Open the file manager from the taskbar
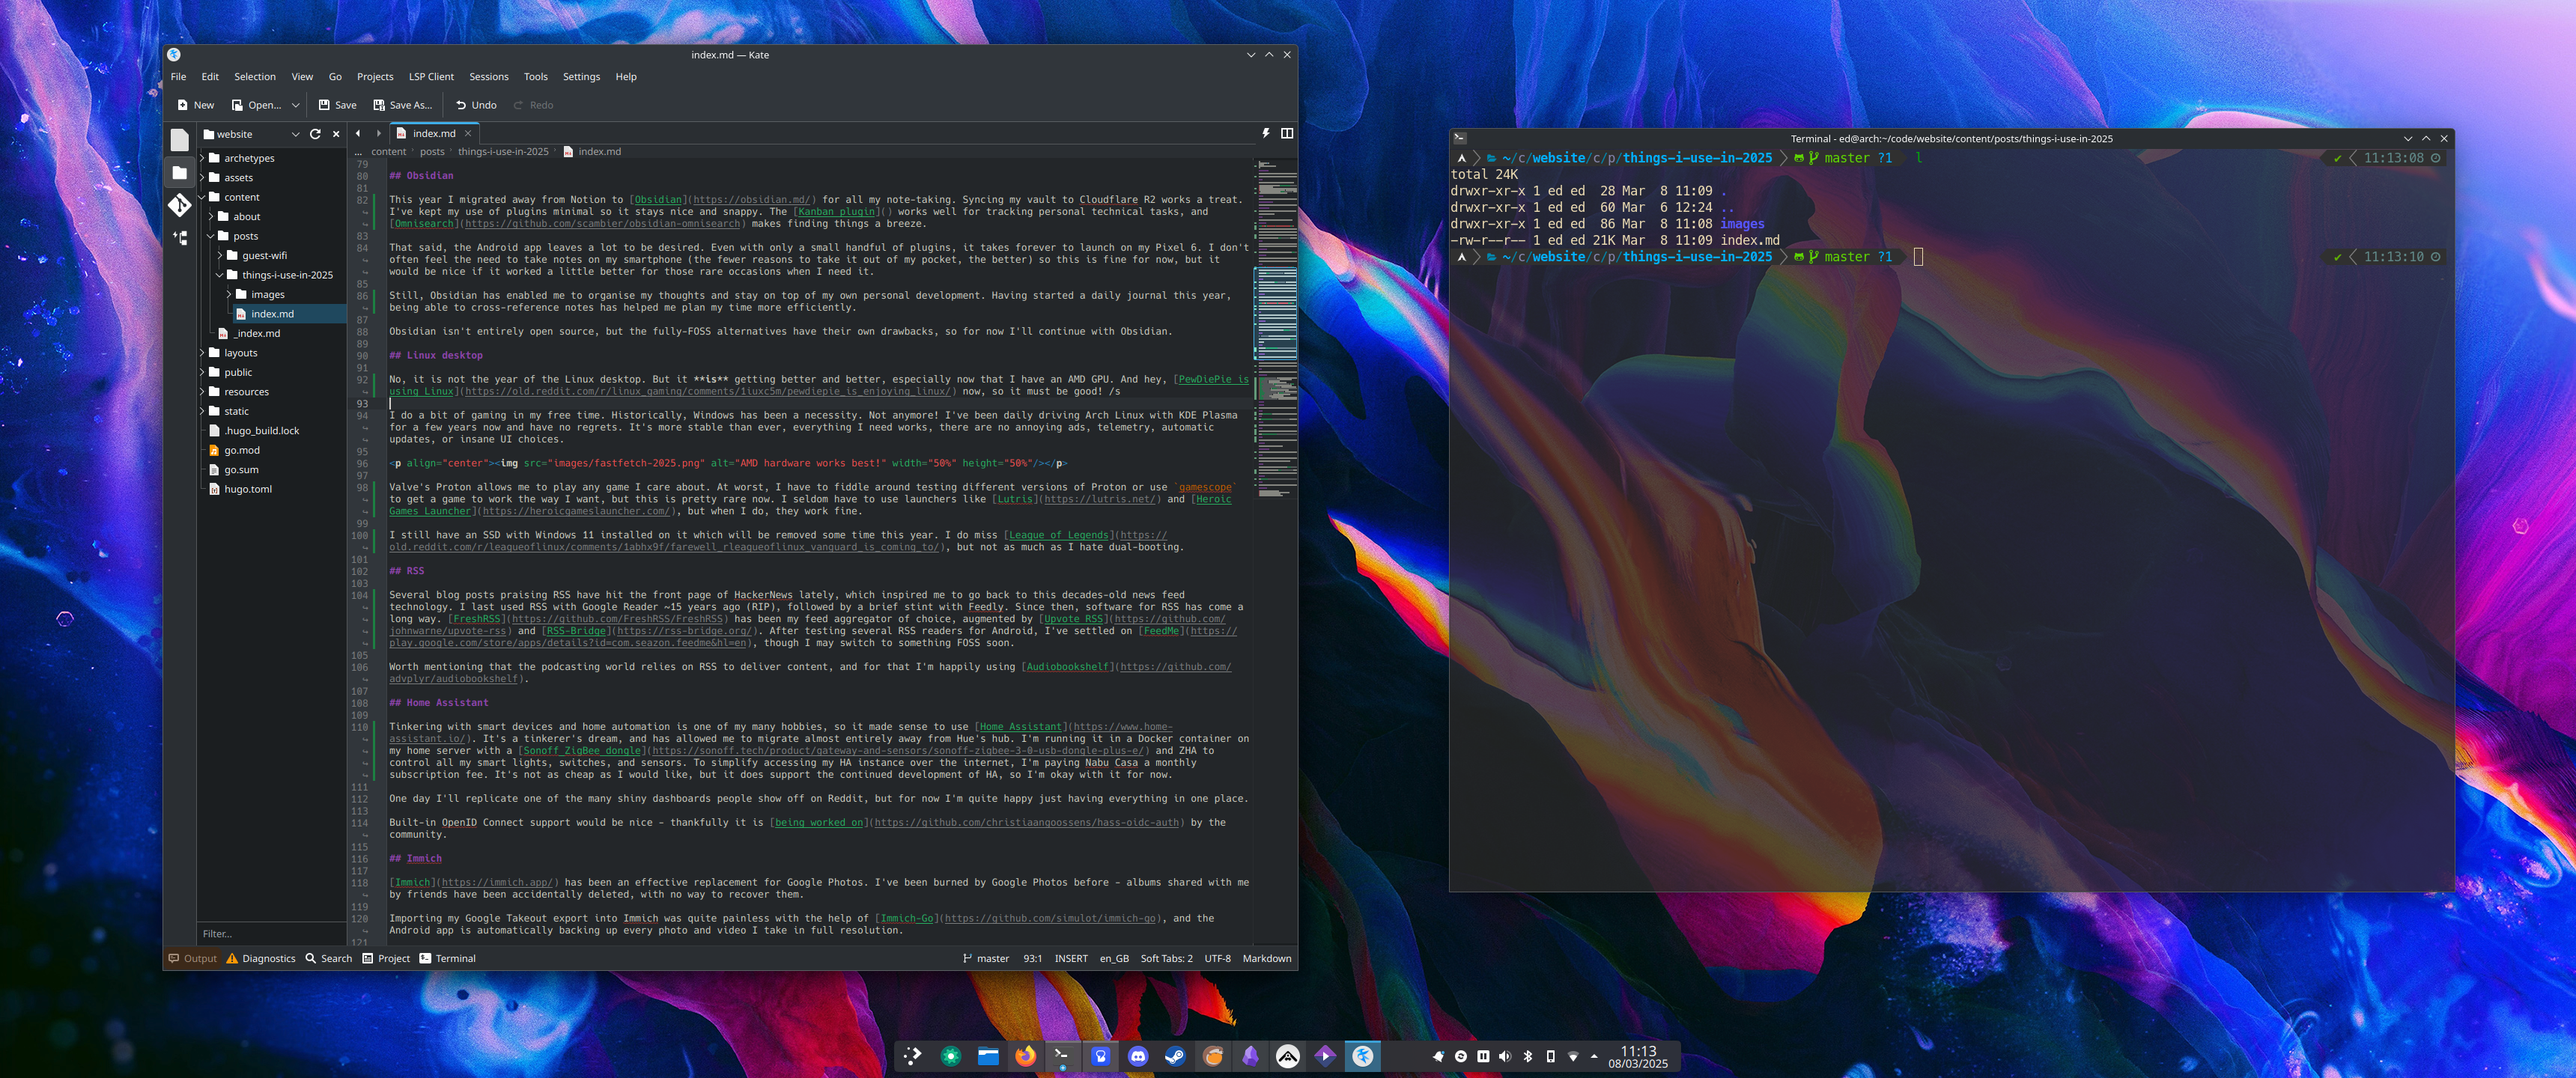This screenshot has width=2576, height=1078. point(988,1056)
